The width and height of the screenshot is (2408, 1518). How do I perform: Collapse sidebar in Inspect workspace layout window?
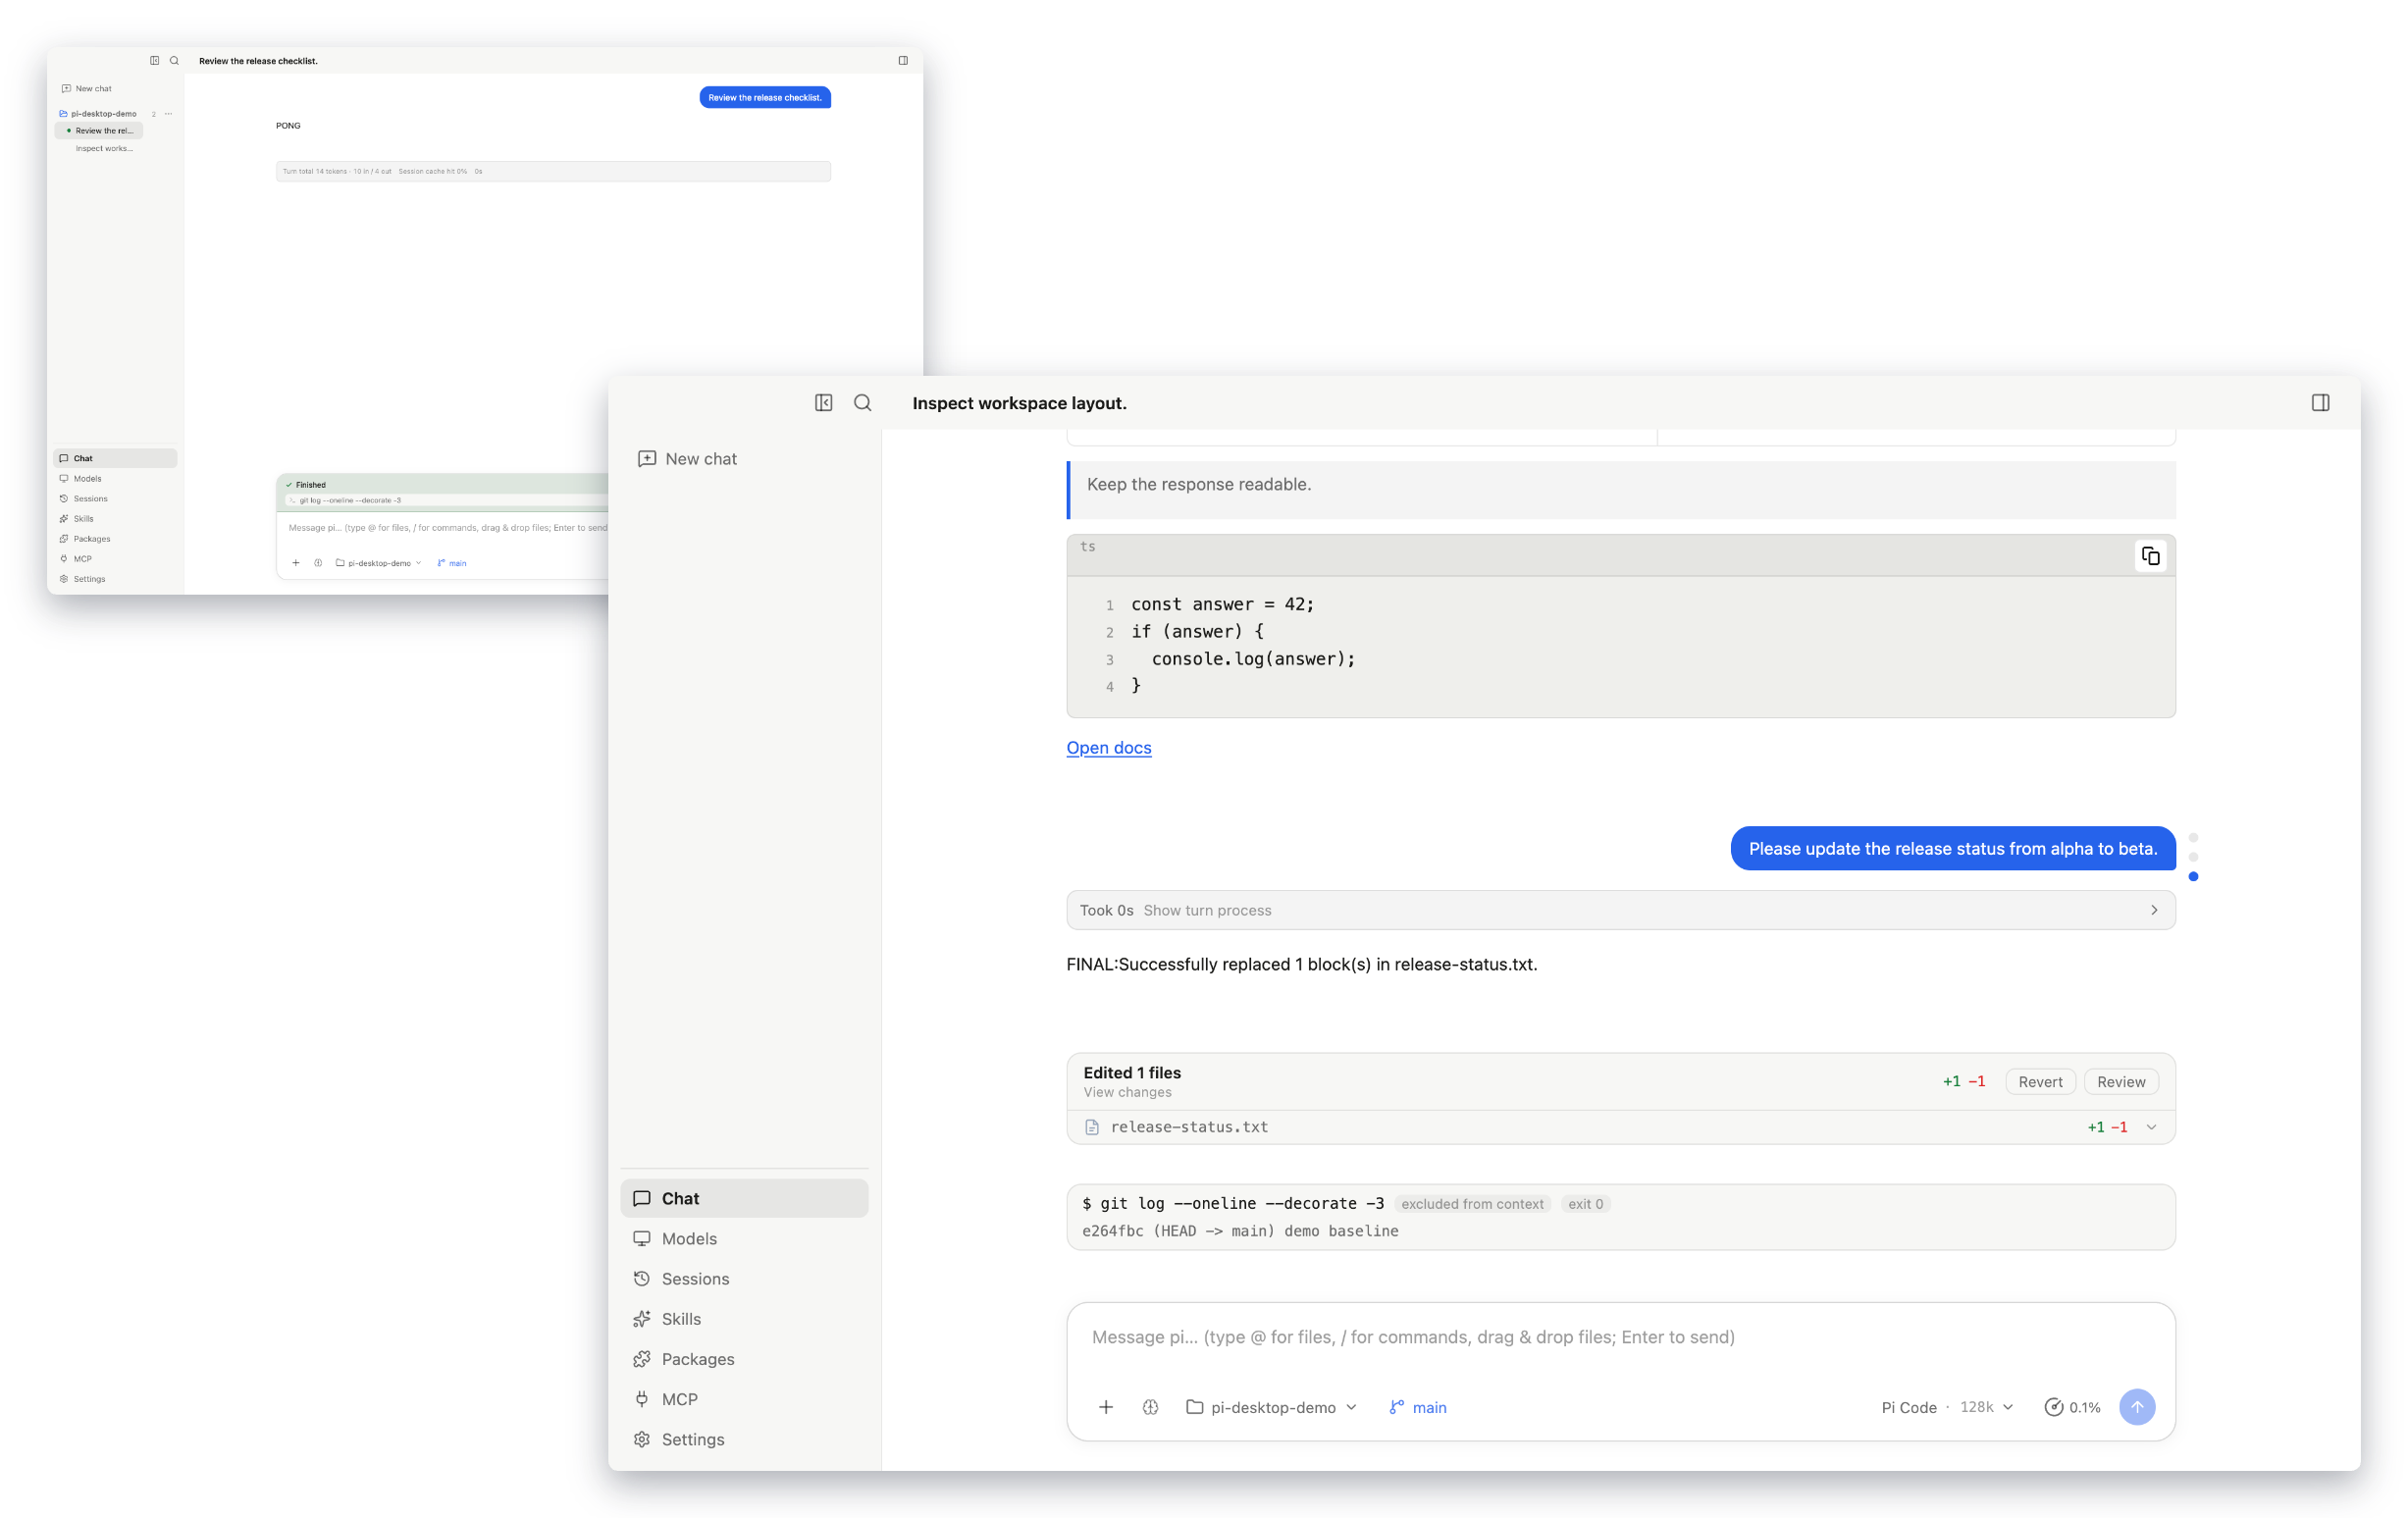(823, 403)
